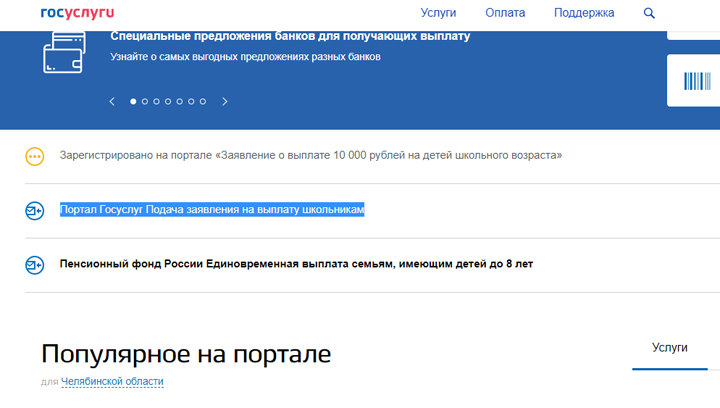Screen dimensions: 720x408
Task: Change region via Челябинской области link
Action: point(112,381)
